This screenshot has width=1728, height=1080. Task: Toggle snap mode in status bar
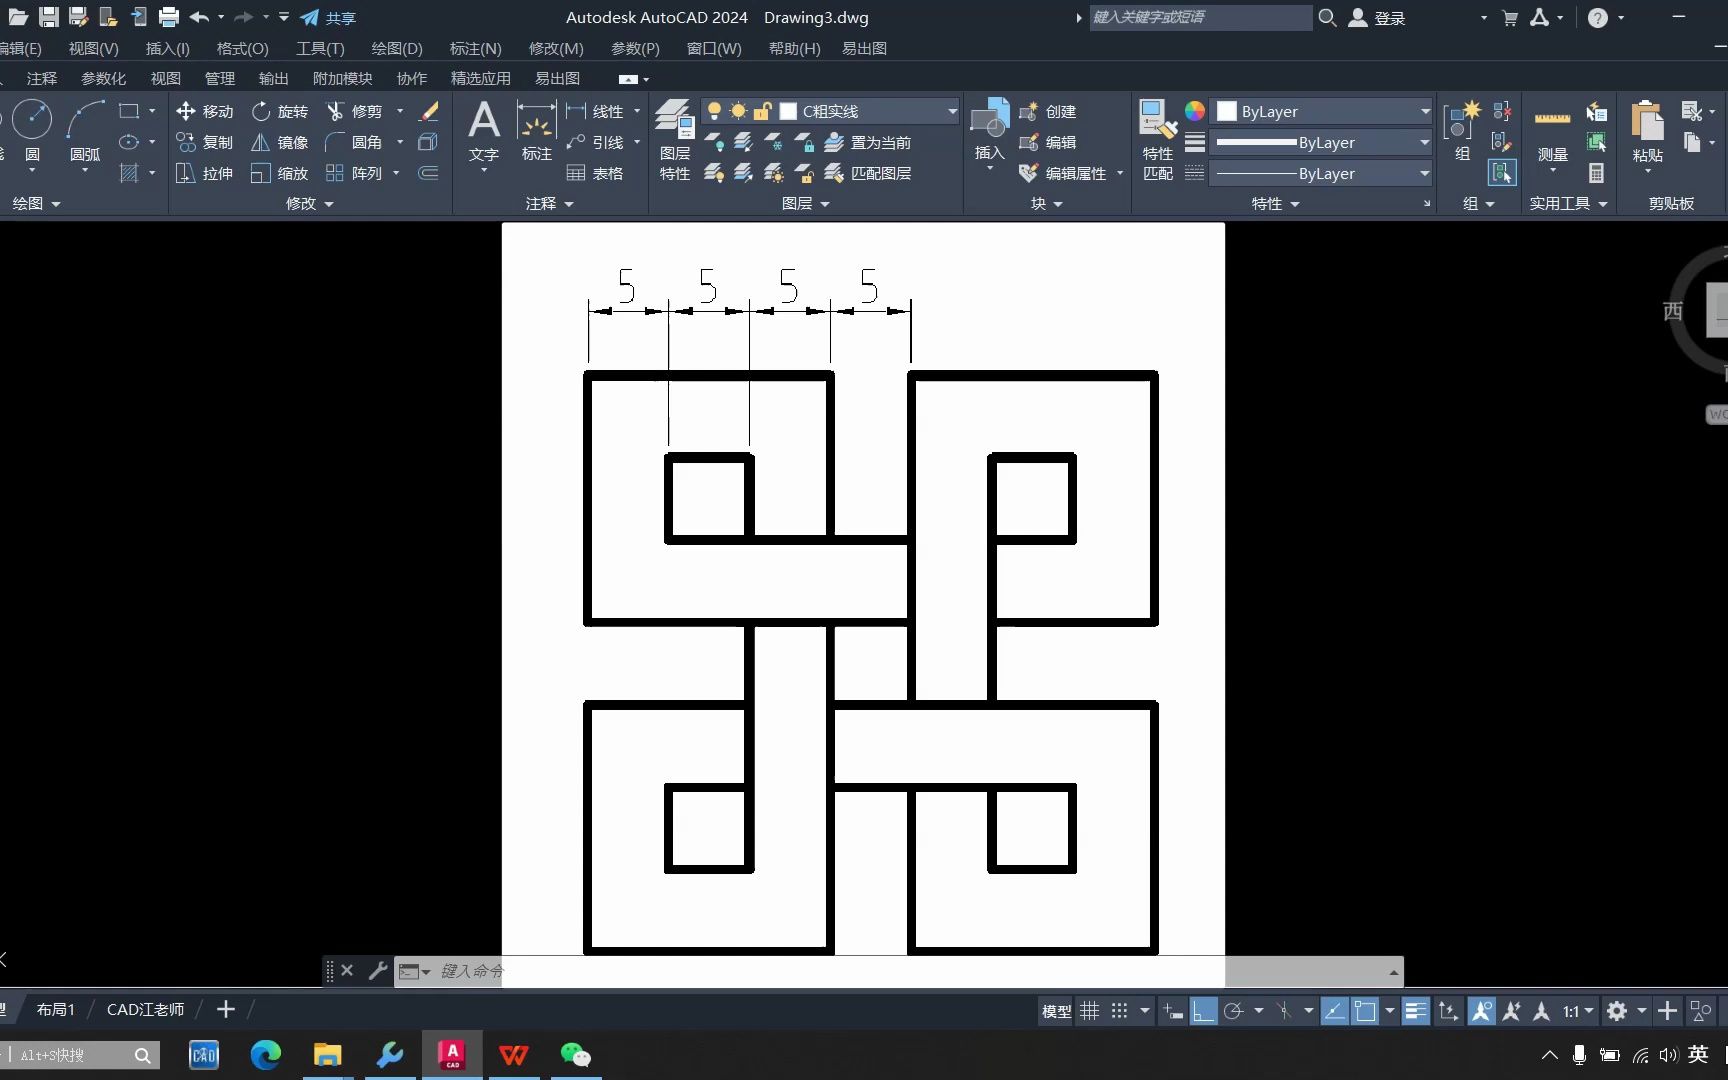[x=1120, y=1011]
